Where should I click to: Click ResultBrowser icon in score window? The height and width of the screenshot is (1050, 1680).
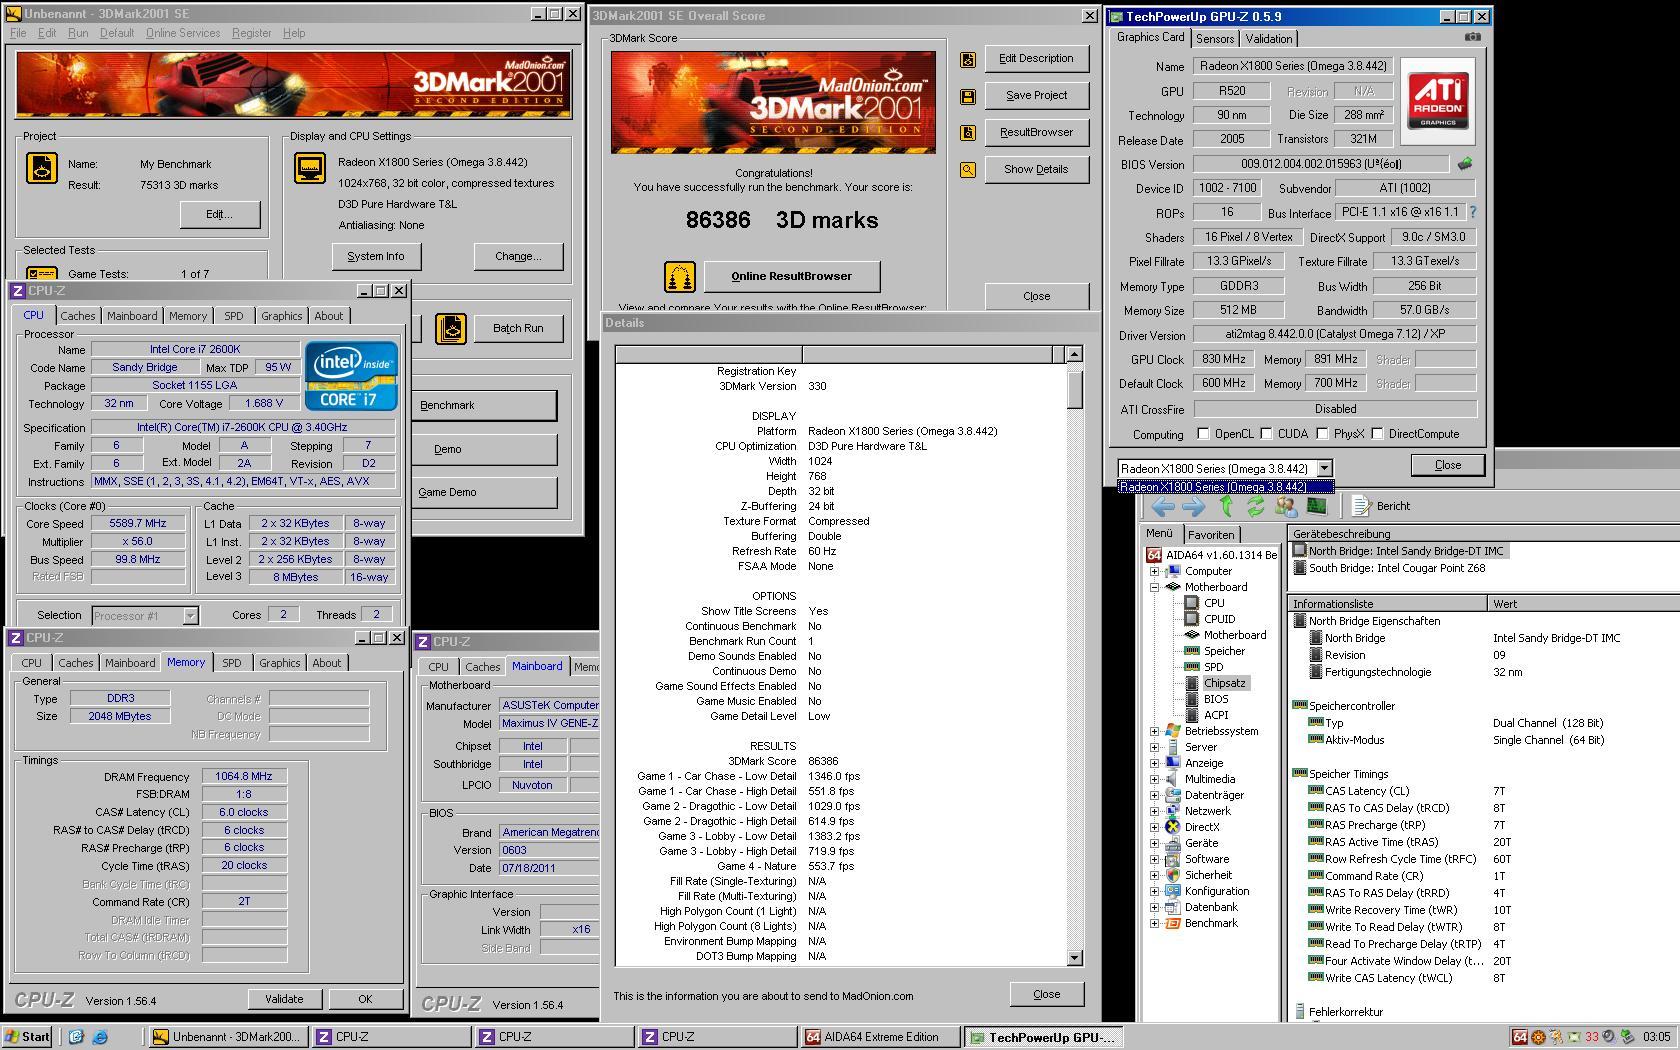(x=968, y=133)
